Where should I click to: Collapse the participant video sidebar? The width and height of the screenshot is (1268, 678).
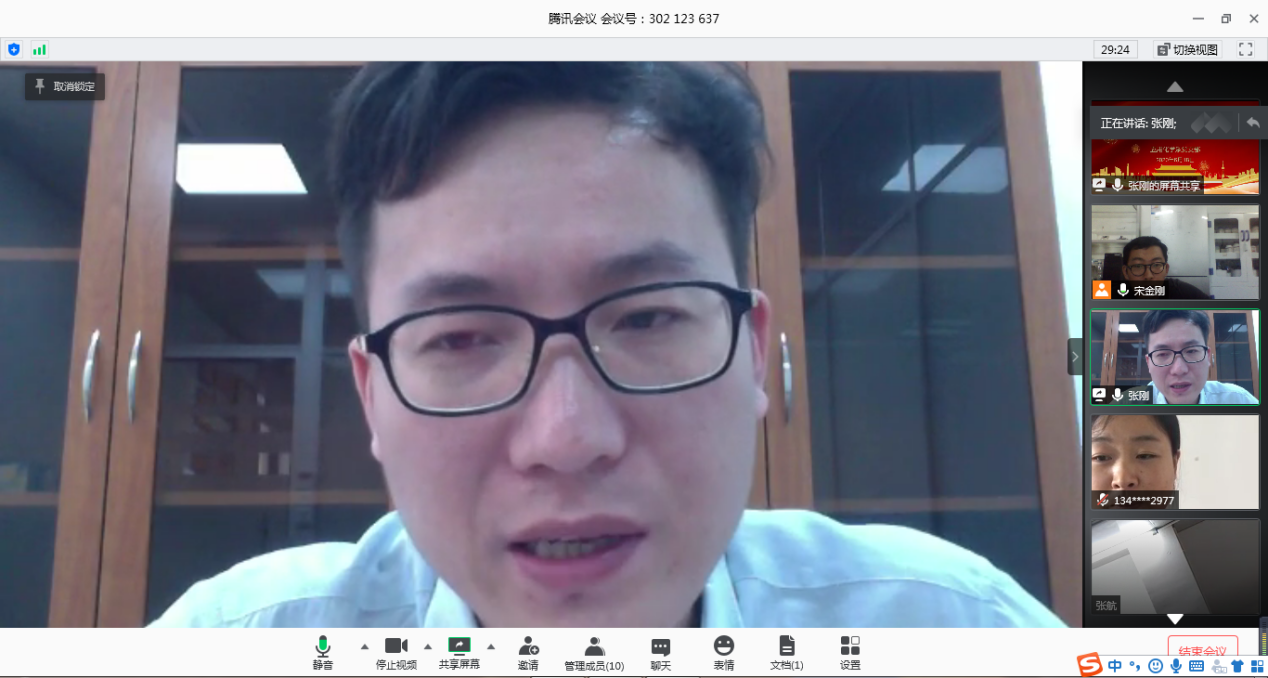click(x=1075, y=356)
